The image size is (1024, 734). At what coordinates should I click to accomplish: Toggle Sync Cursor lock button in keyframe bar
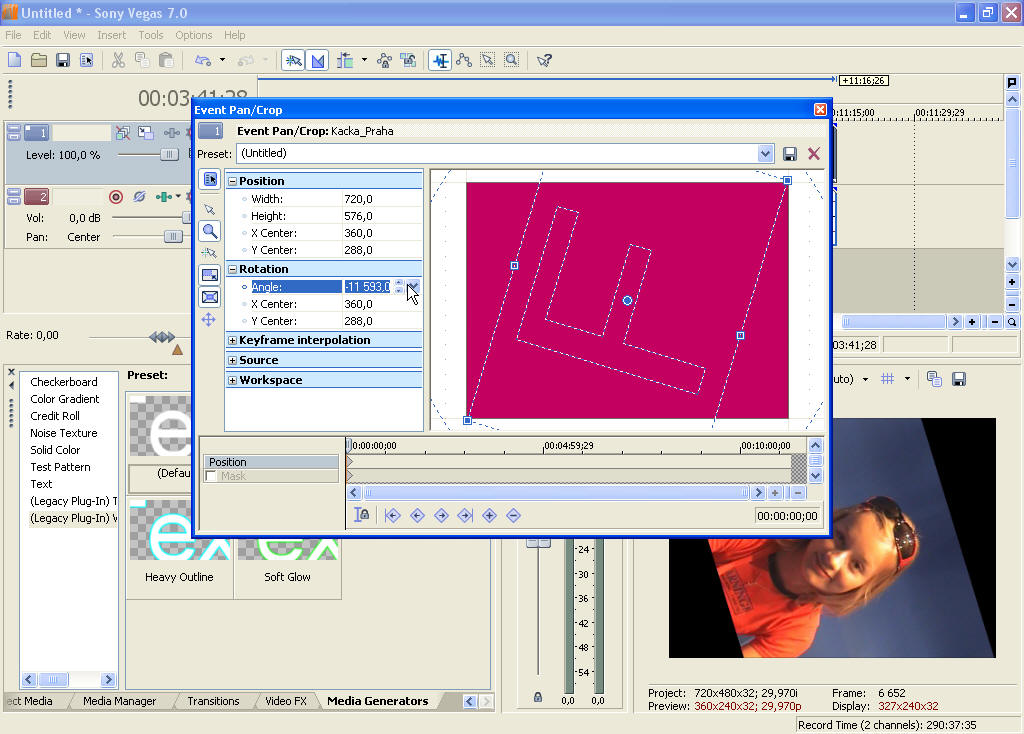[x=362, y=515]
